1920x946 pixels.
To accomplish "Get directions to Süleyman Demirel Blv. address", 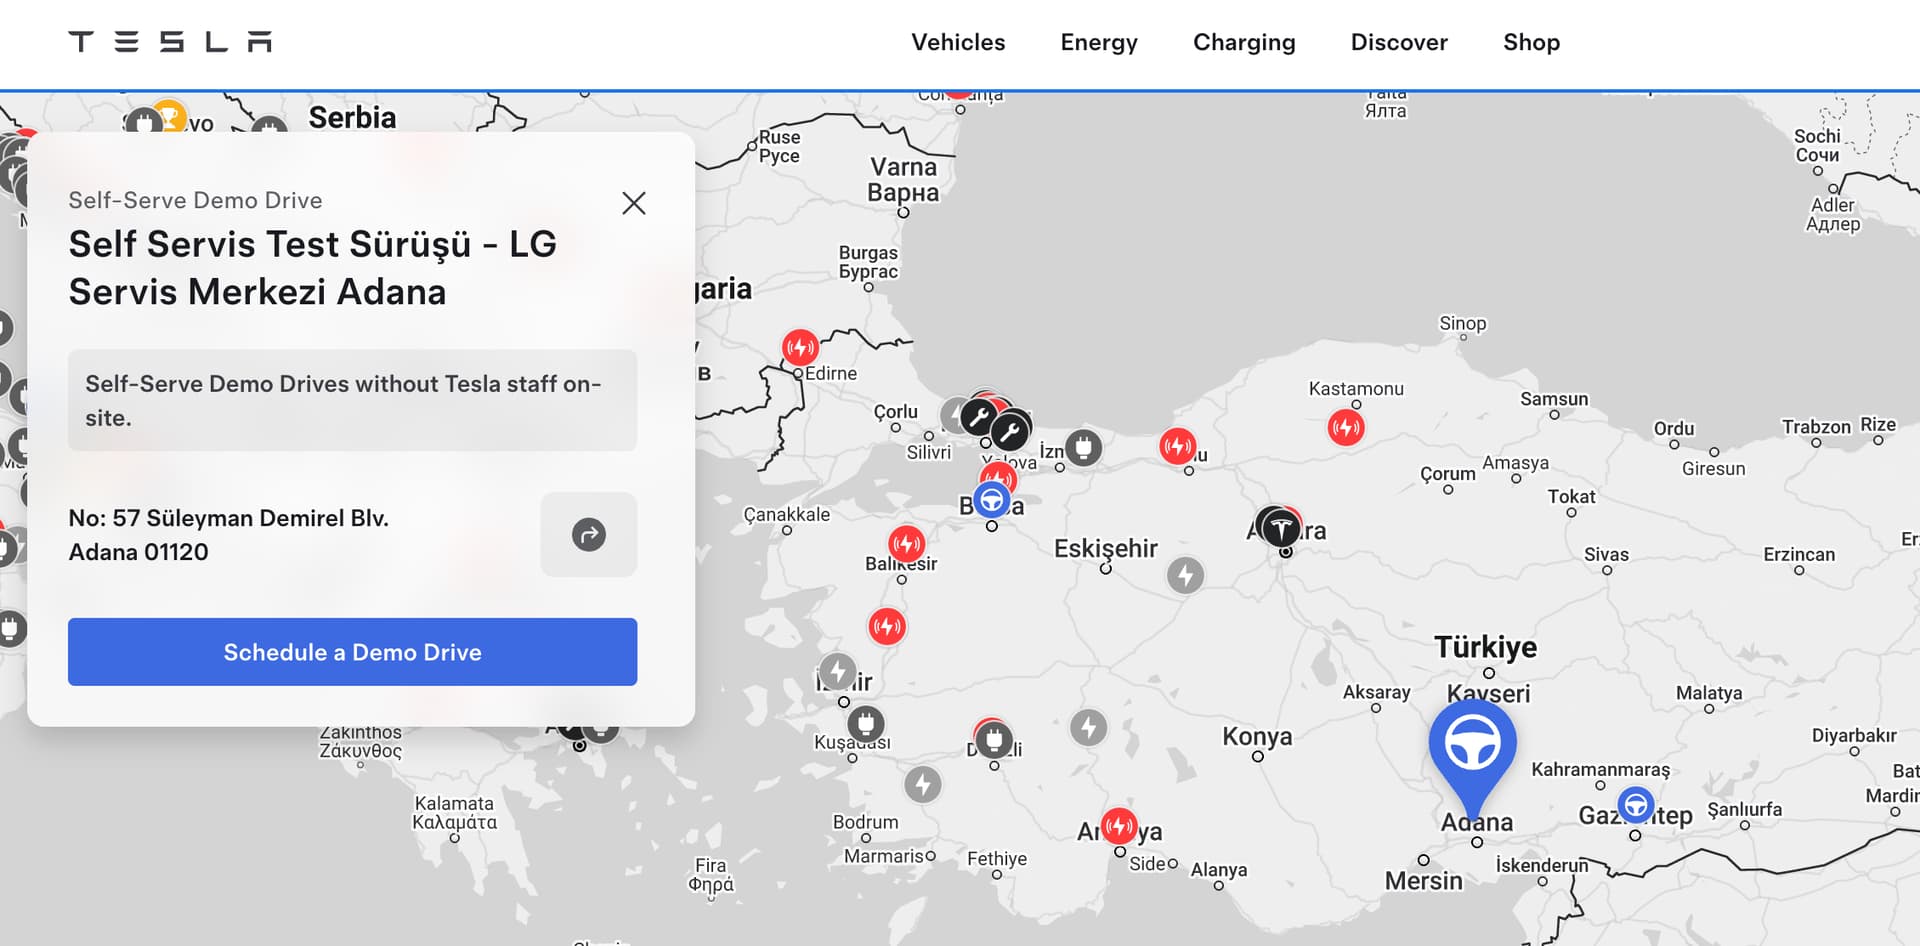I will [x=589, y=535].
